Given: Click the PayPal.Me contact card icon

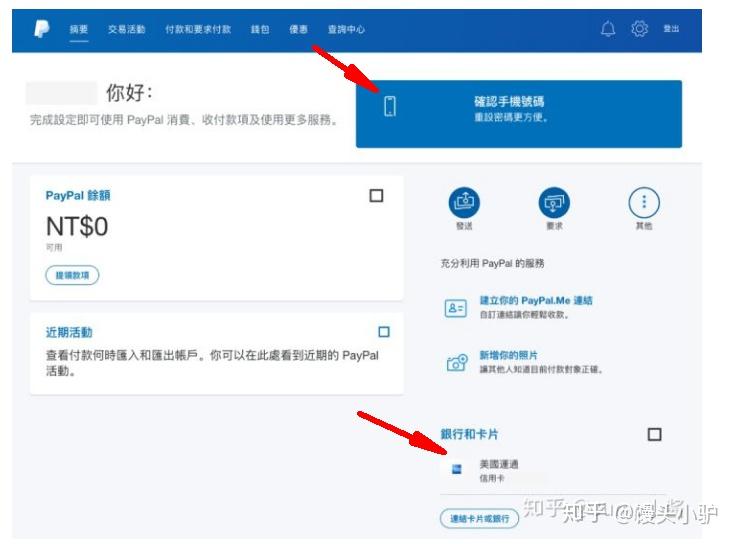Looking at the screenshot, I should point(455,308).
